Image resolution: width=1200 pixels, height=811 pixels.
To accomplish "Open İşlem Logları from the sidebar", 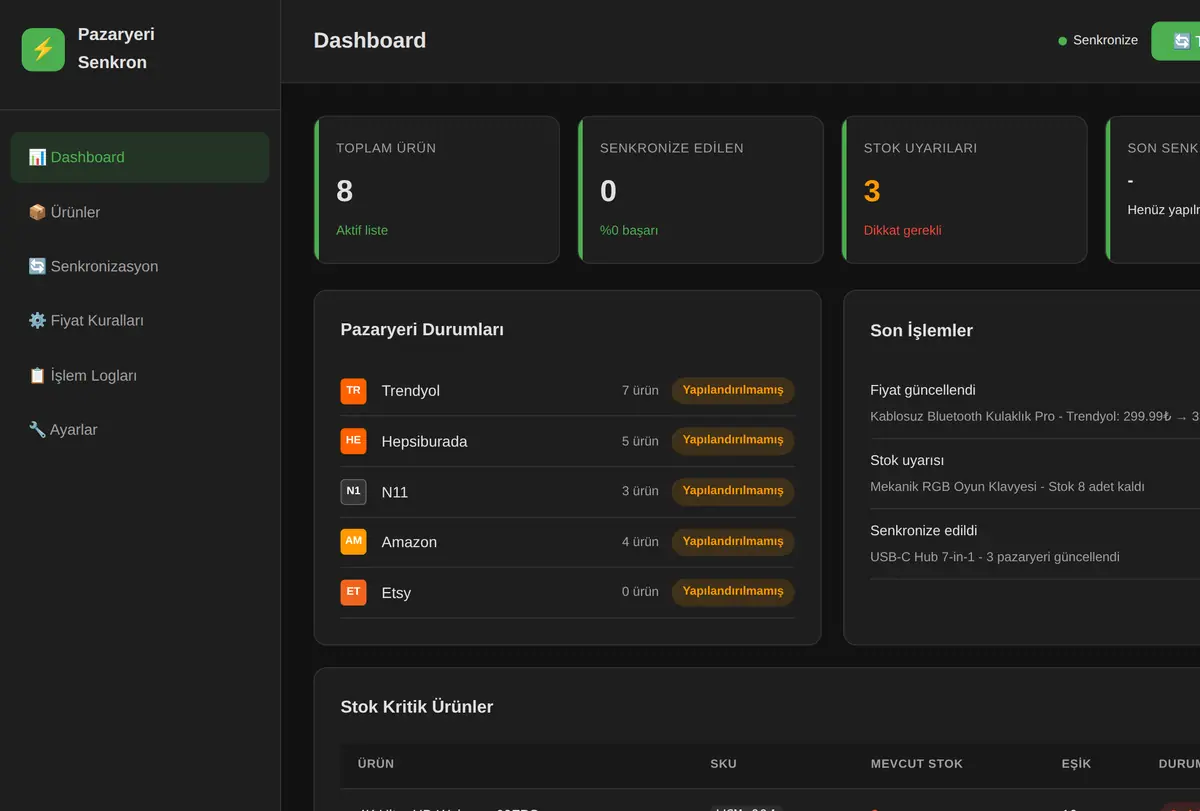I will pos(140,375).
